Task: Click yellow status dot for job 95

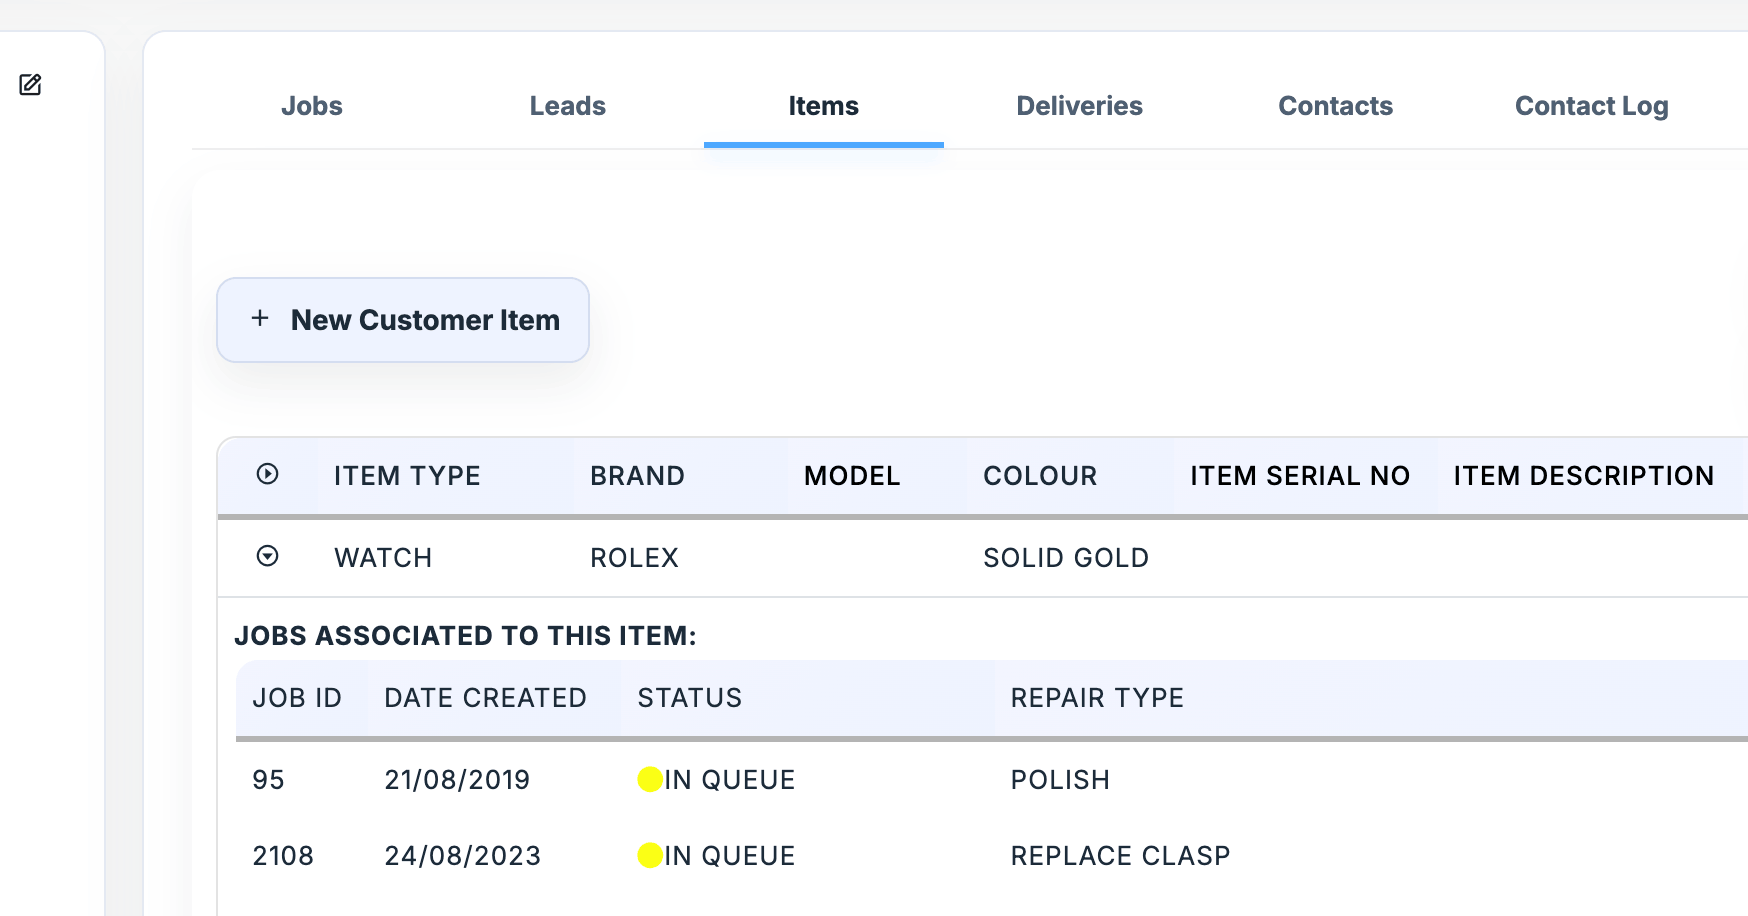Action: pyautogui.click(x=650, y=779)
